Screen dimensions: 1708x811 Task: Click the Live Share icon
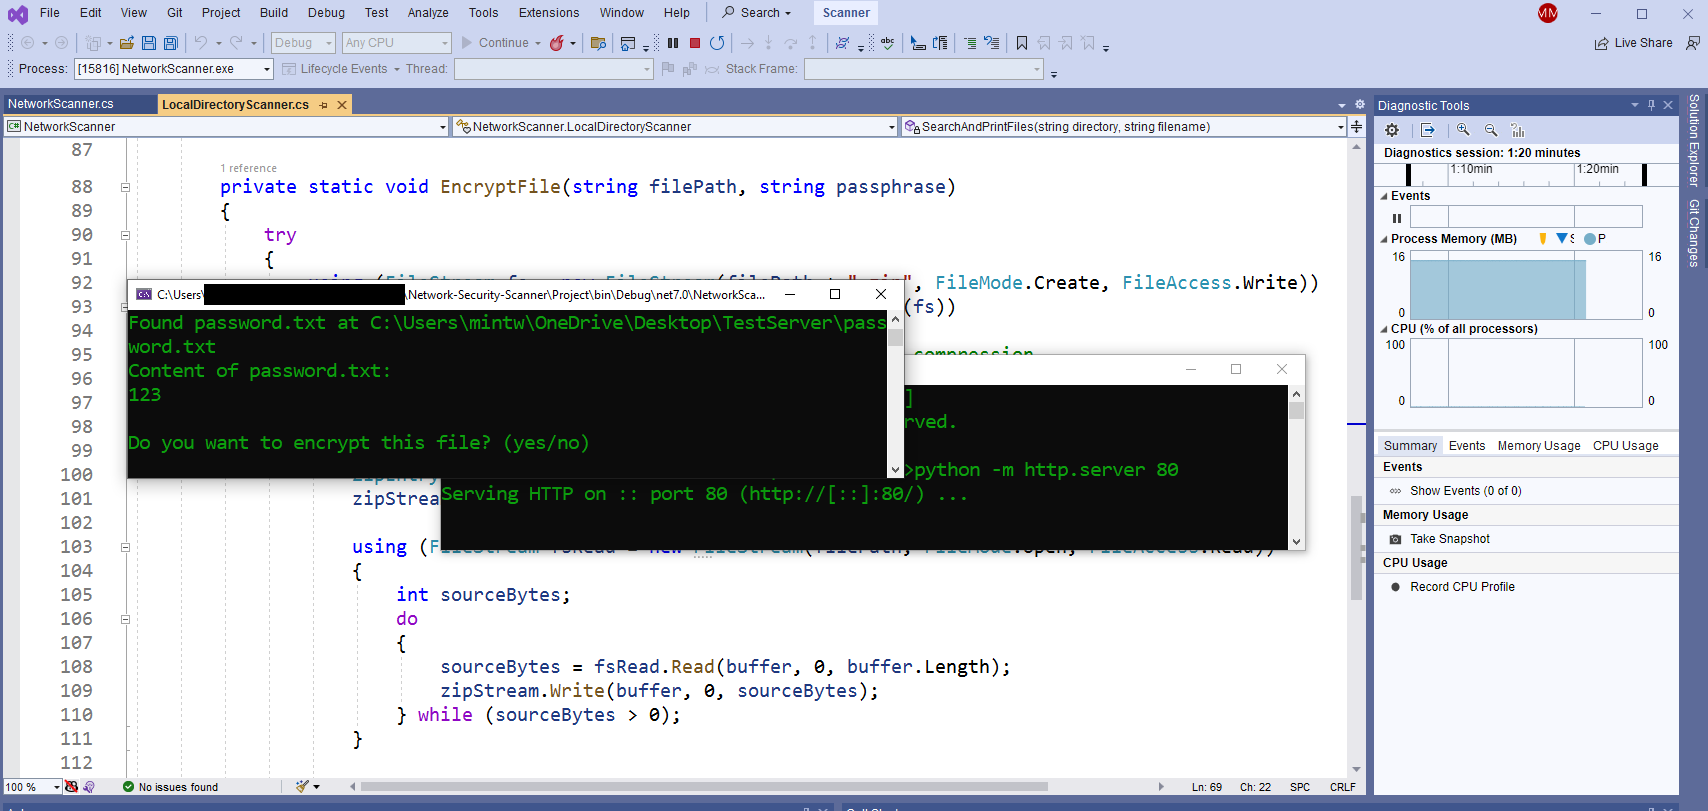point(1601,43)
